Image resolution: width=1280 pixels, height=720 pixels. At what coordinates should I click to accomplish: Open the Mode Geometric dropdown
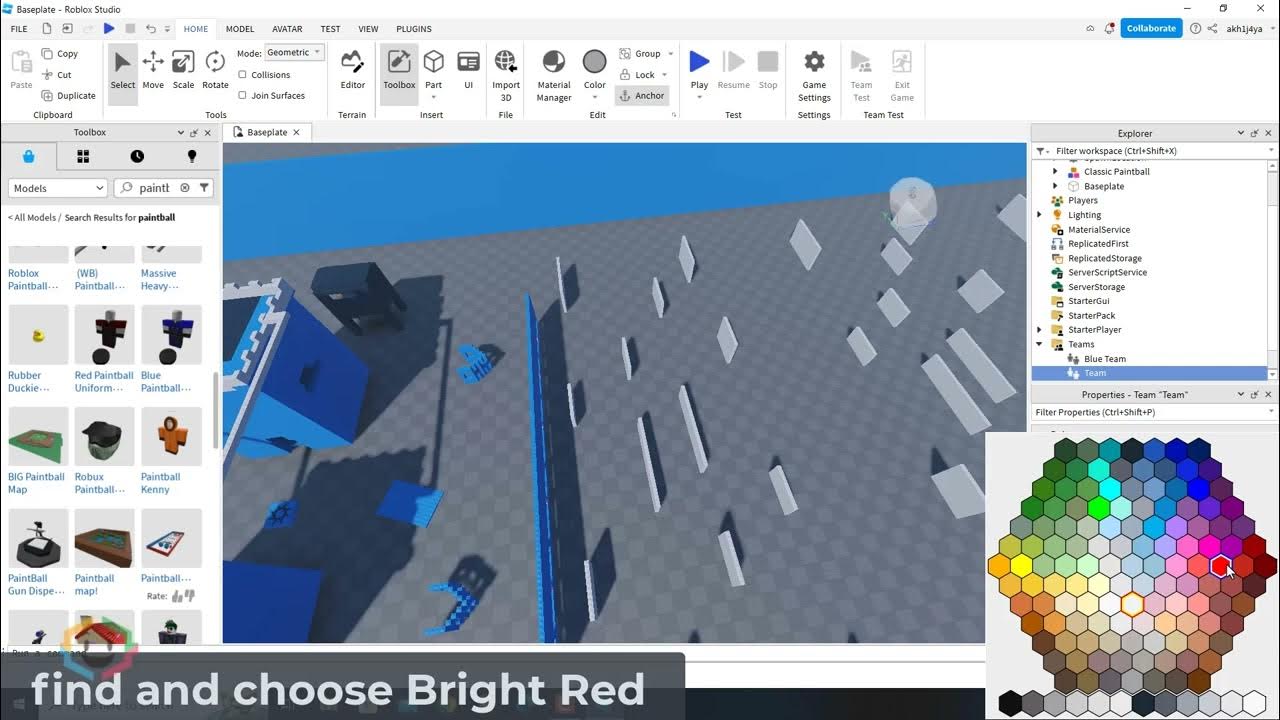(x=293, y=53)
